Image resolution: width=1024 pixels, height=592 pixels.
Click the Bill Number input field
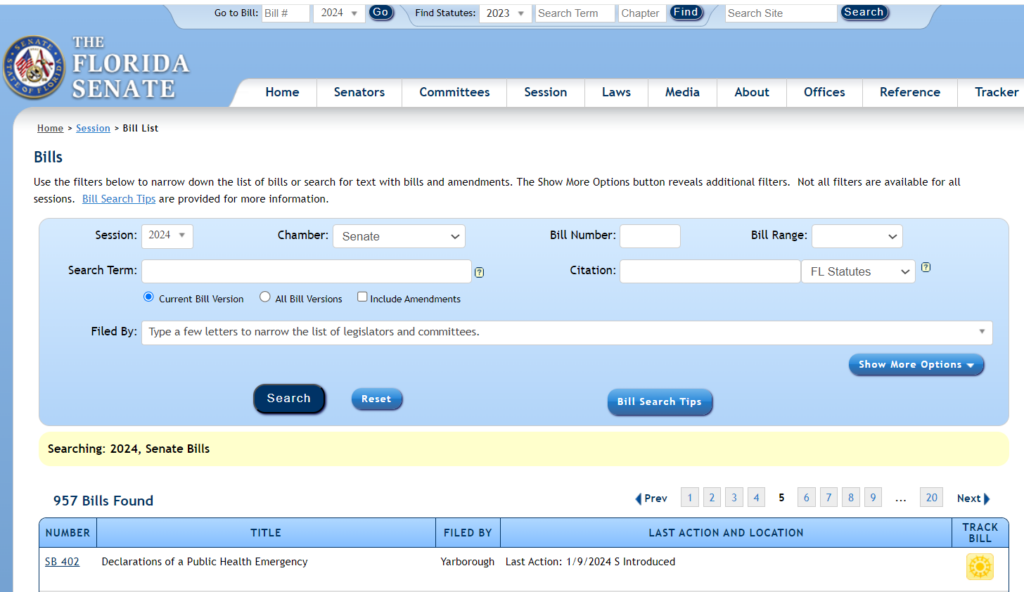650,236
